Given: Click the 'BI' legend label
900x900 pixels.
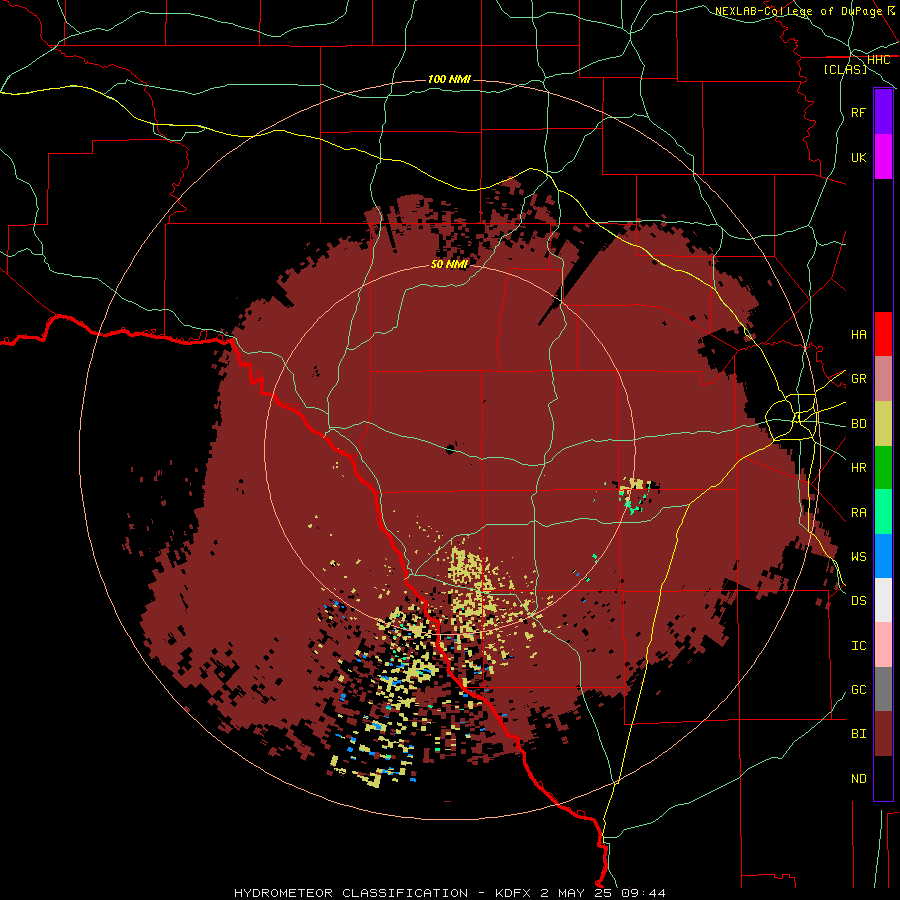Looking at the screenshot, I should (x=858, y=734).
